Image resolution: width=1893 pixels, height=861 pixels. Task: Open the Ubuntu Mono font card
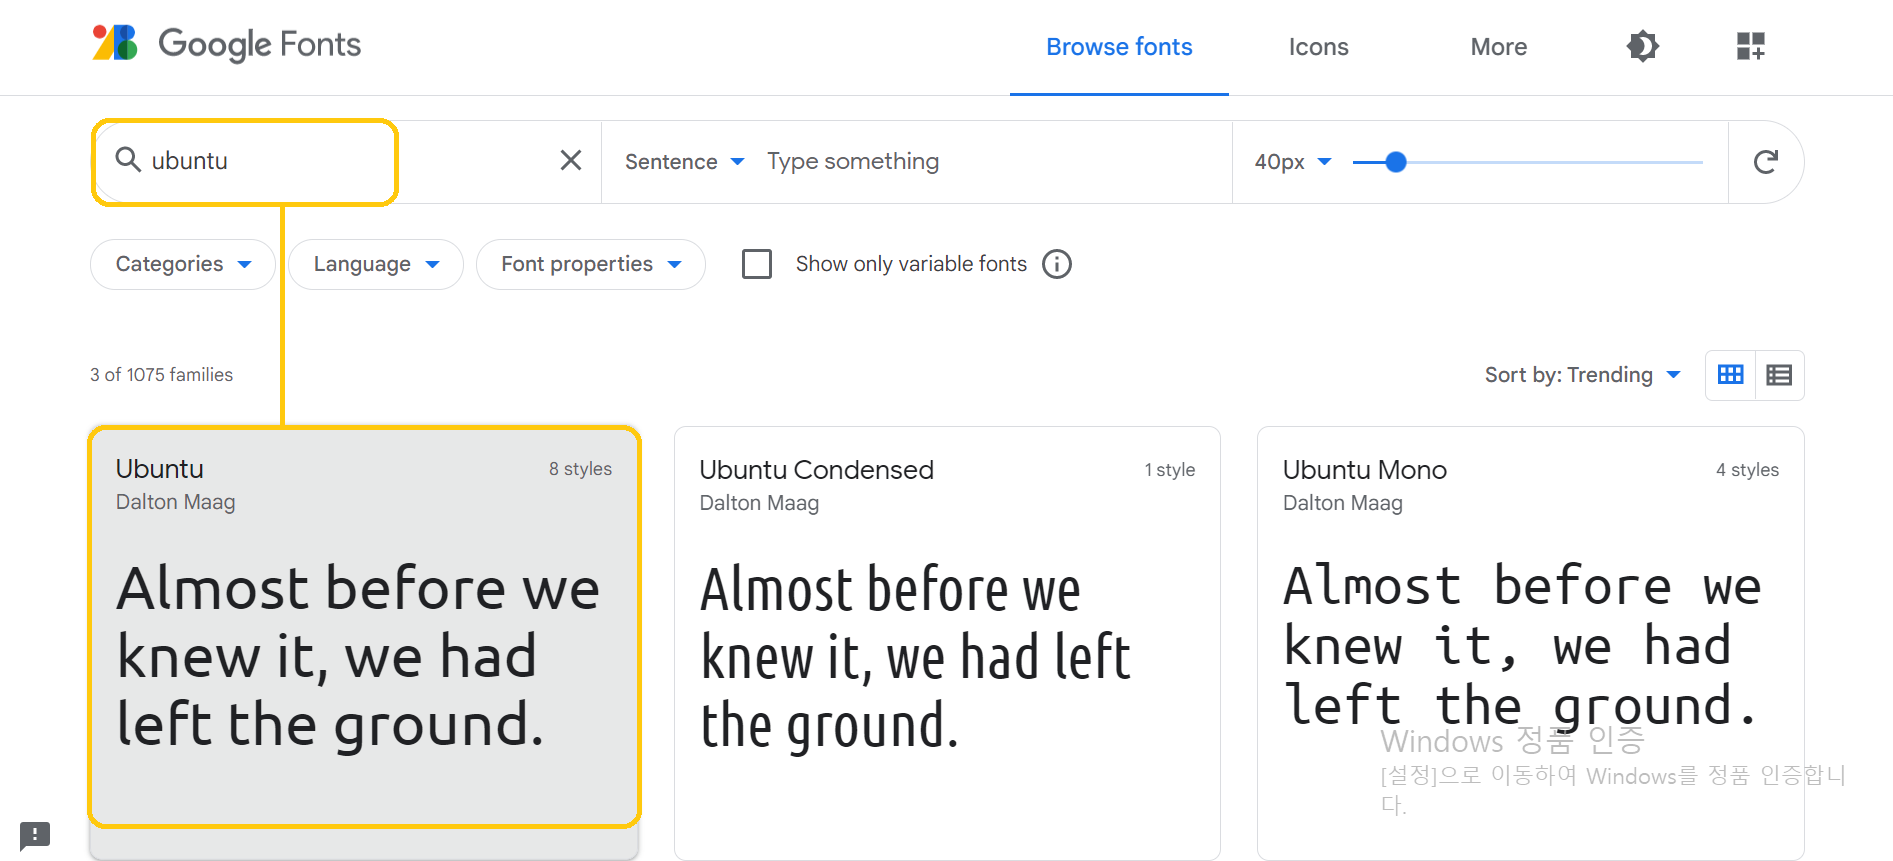coord(1530,643)
